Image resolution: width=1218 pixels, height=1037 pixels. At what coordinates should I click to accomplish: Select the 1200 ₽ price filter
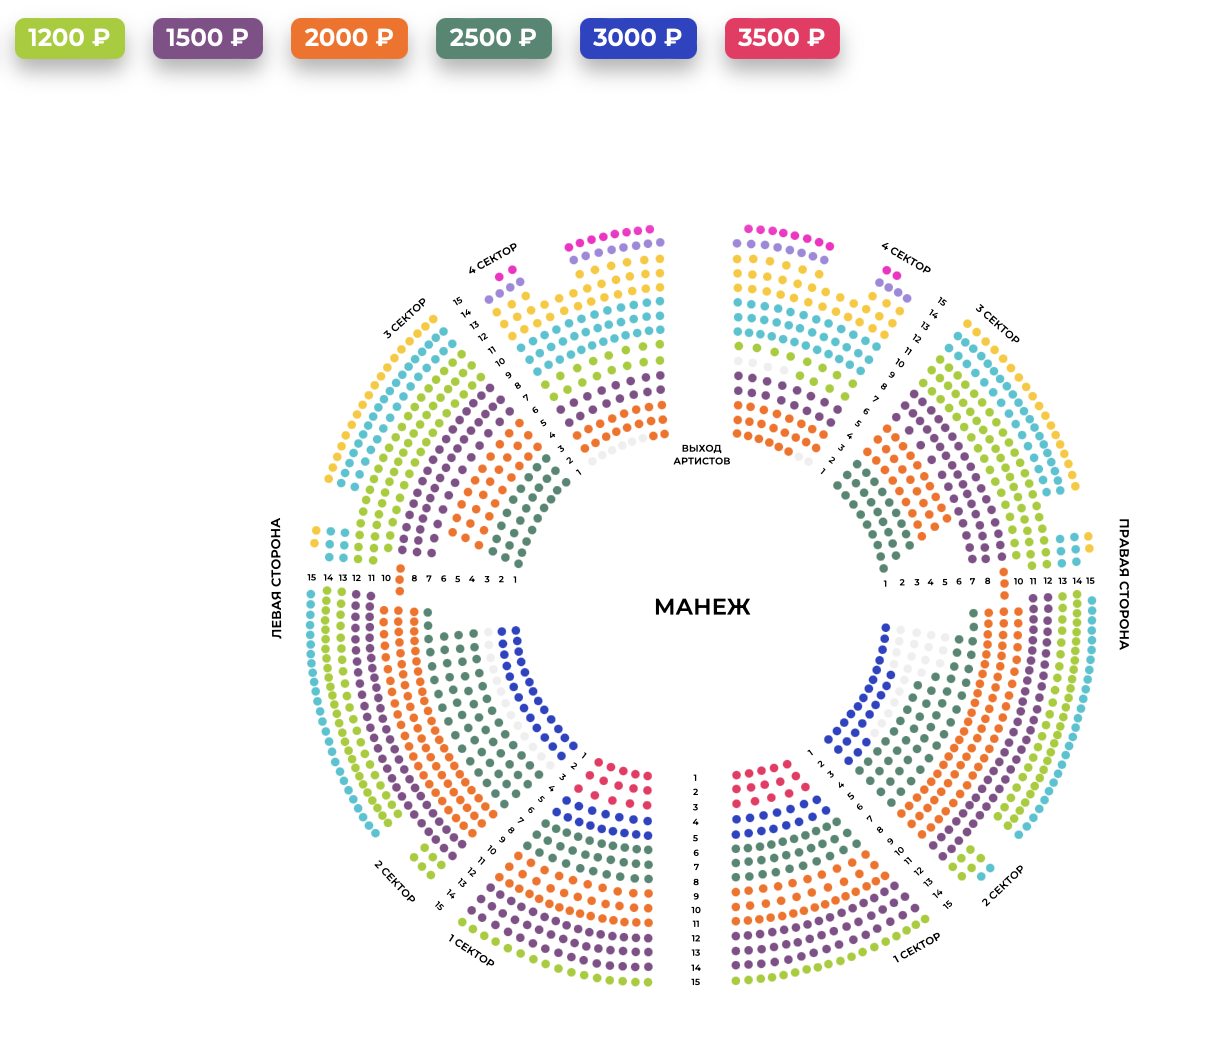point(70,38)
